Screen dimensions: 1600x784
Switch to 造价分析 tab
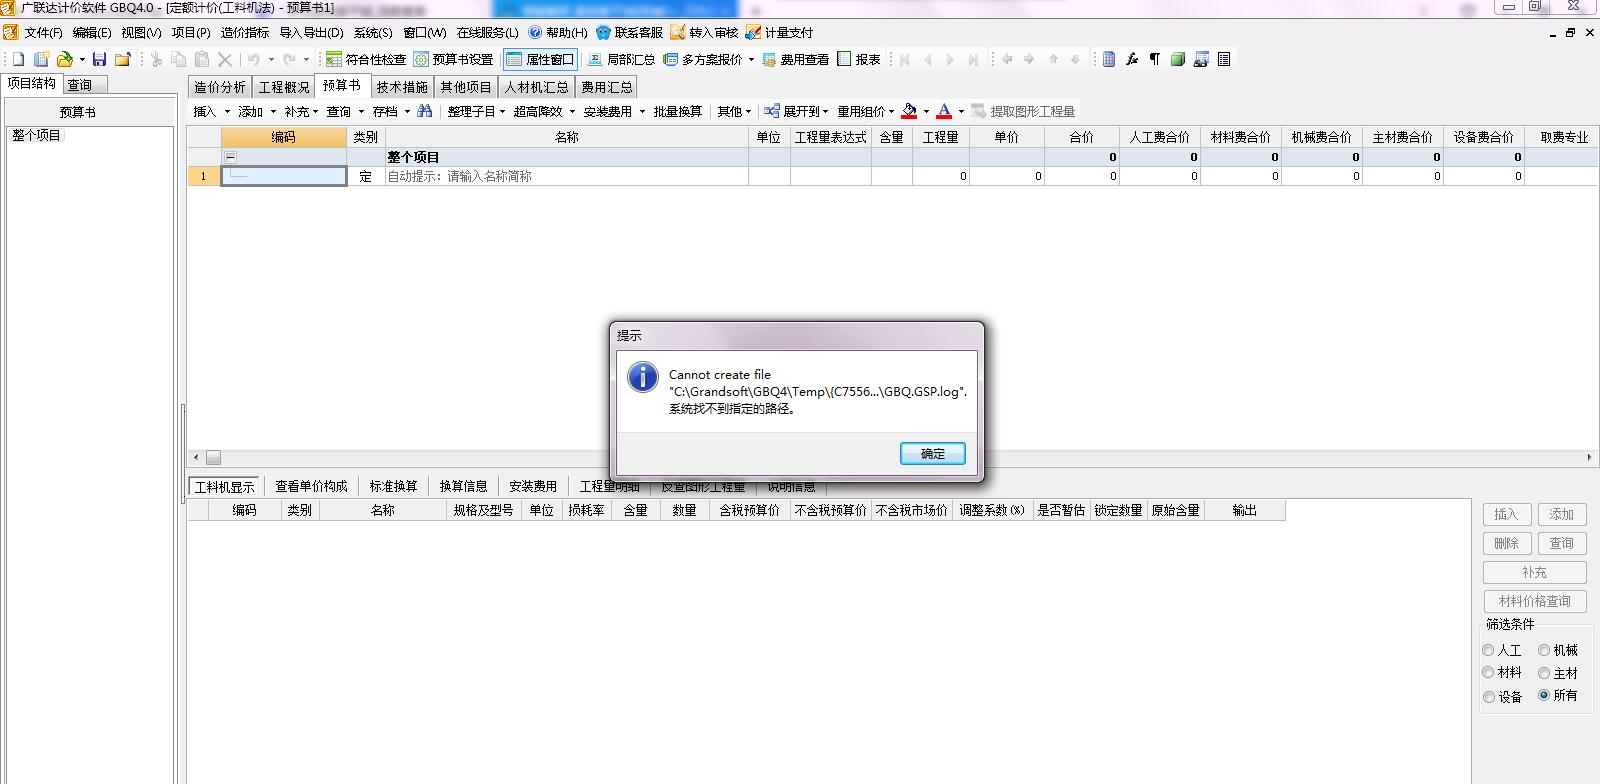[x=220, y=87]
